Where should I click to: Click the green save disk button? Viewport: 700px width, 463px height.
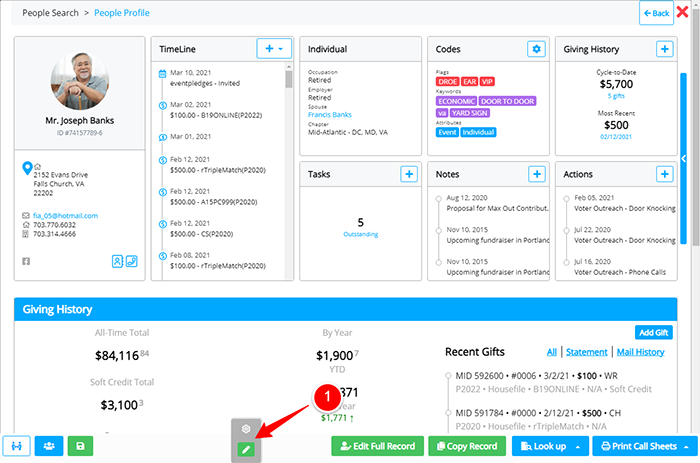click(80, 446)
